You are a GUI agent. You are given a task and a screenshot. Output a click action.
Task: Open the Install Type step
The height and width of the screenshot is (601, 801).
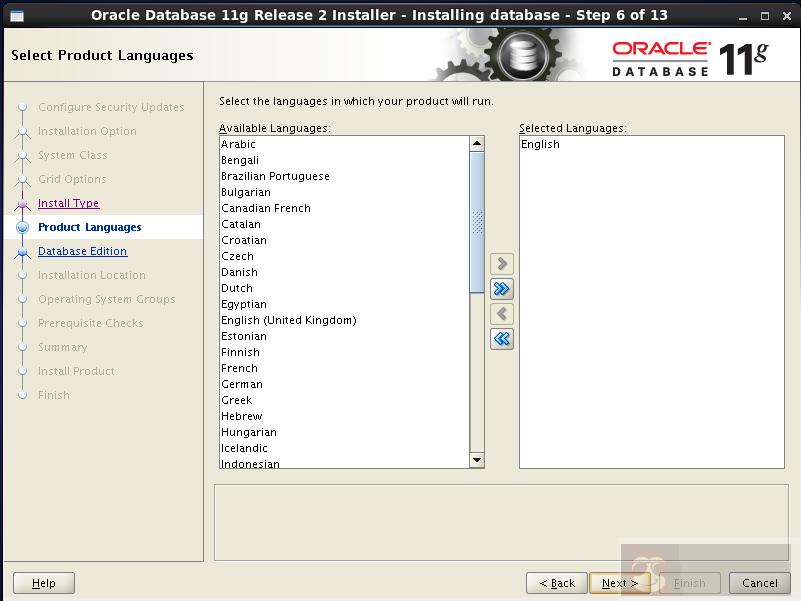tap(68, 203)
